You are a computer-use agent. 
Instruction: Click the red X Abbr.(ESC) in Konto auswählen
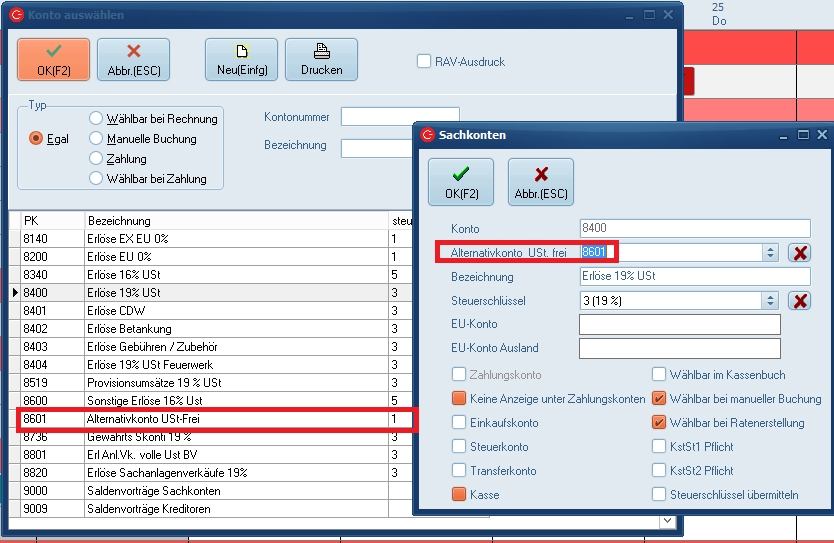(133, 50)
